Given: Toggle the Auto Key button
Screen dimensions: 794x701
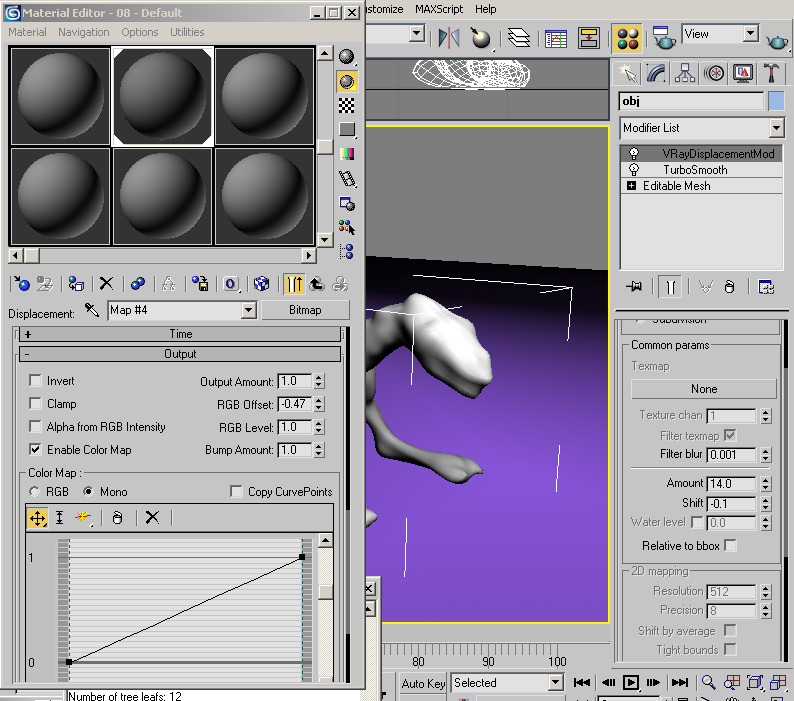Looking at the screenshot, I should pos(423,684).
